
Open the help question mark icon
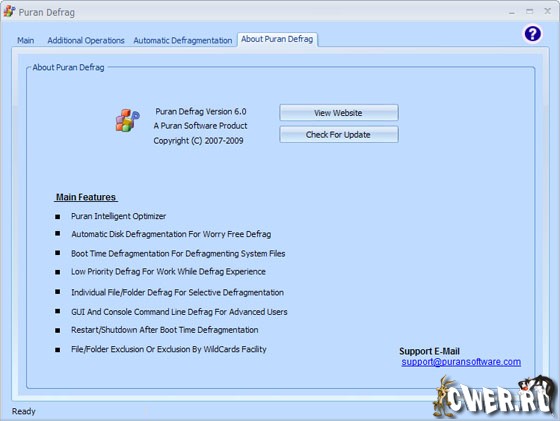532,34
